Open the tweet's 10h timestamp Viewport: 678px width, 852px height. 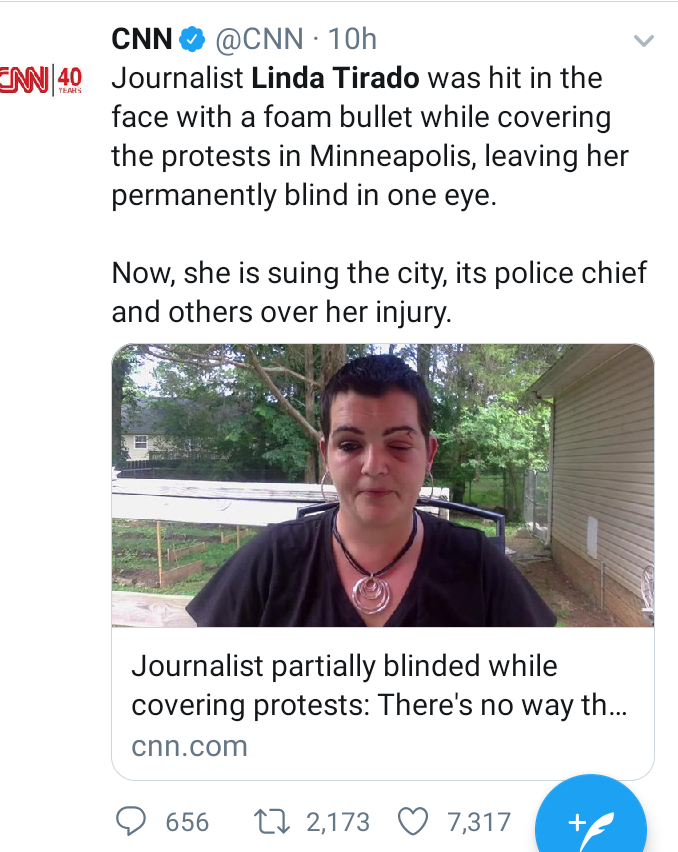pyautogui.click(x=352, y=39)
